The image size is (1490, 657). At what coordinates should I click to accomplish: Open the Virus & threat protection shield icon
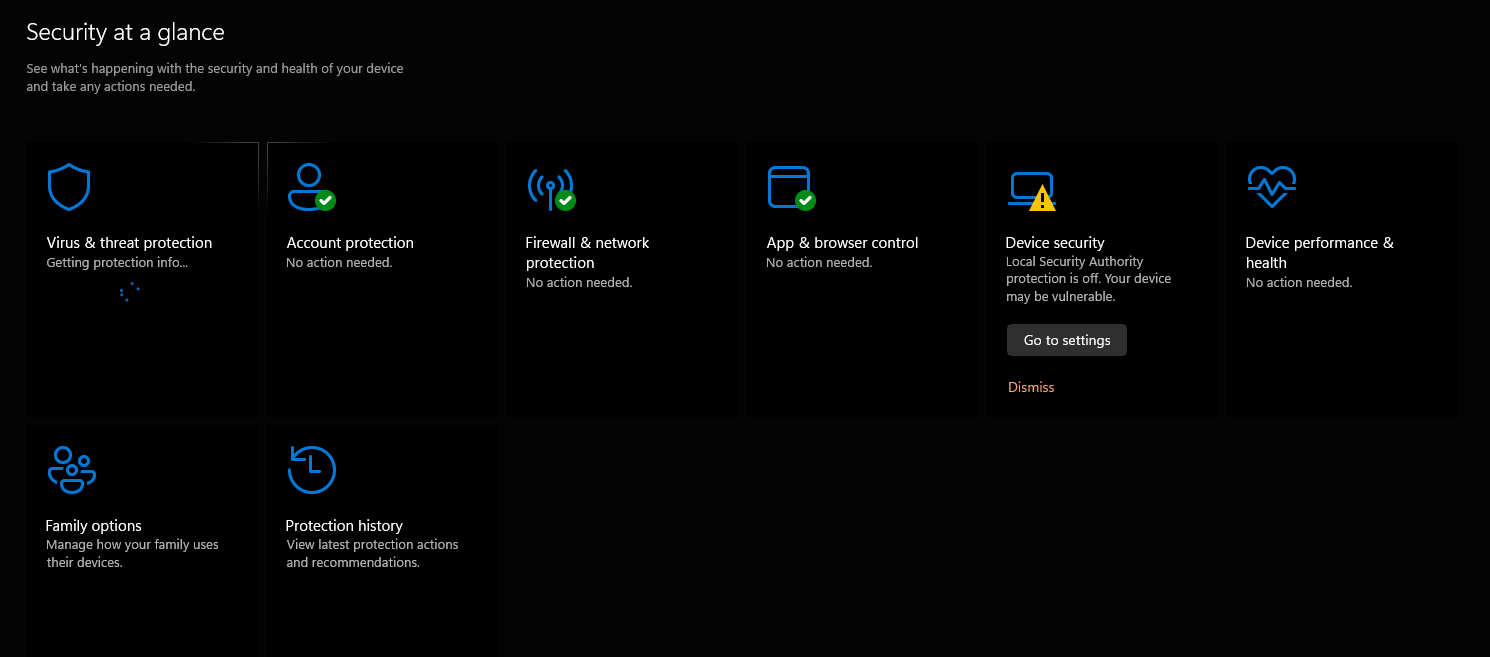click(69, 187)
